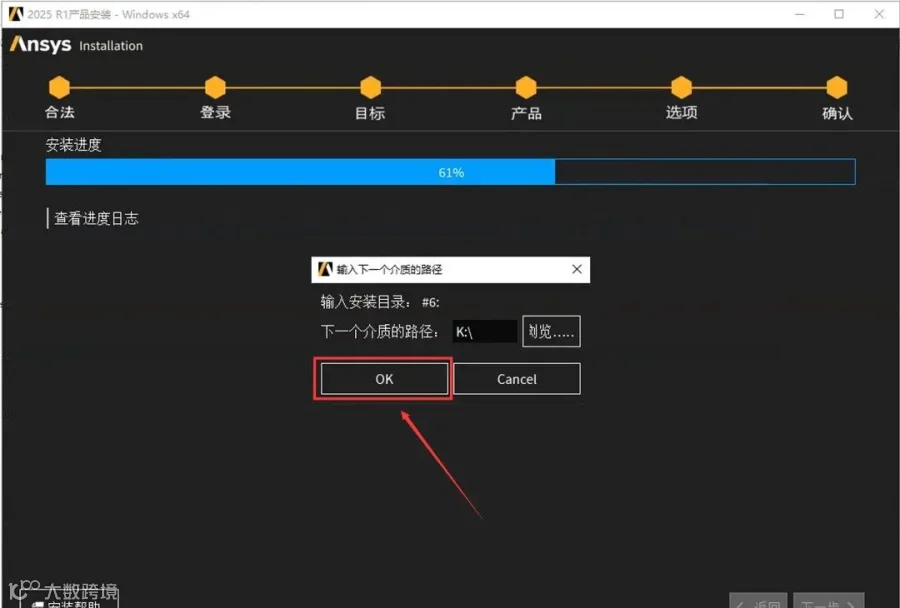Select the 合法 step hexagon
Screen dimensions: 900x608
coord(59,87)
